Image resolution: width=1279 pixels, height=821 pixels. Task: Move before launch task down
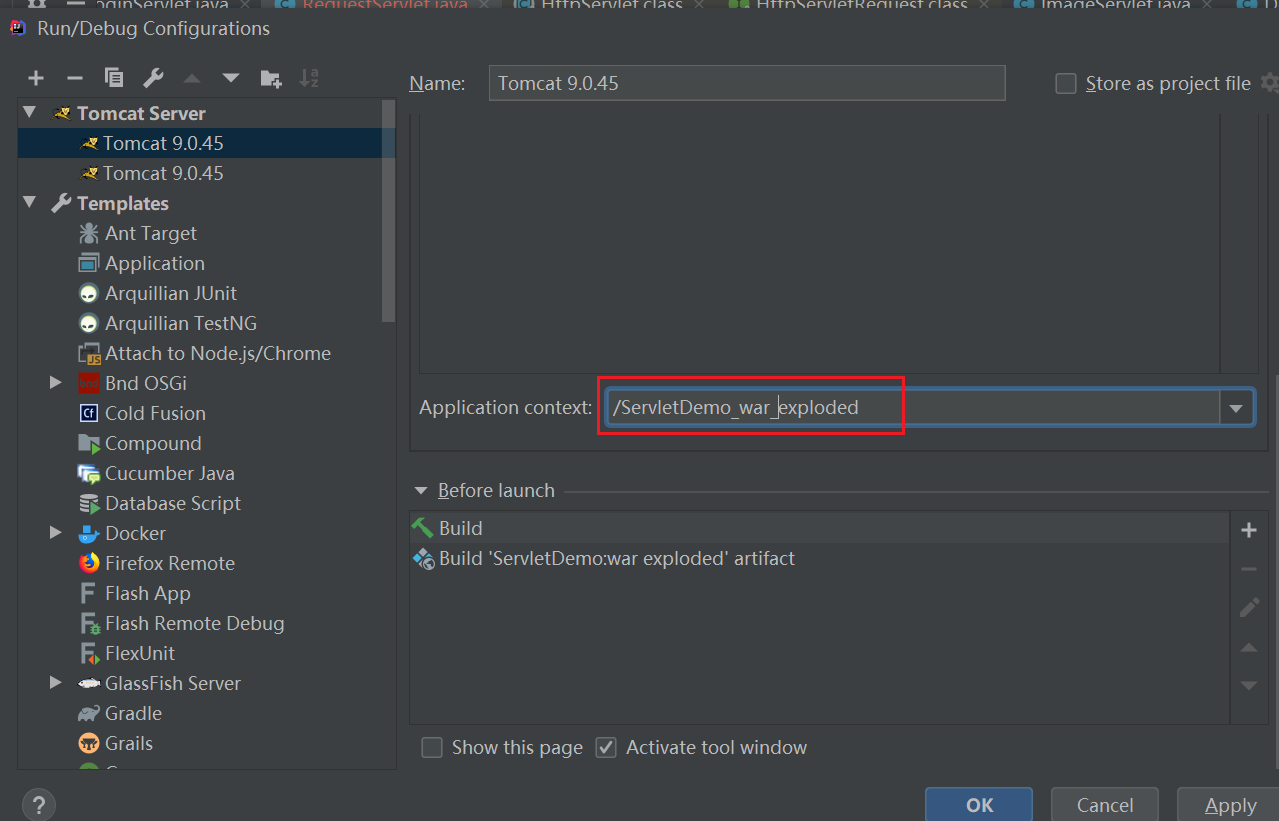click(1249, 686)
